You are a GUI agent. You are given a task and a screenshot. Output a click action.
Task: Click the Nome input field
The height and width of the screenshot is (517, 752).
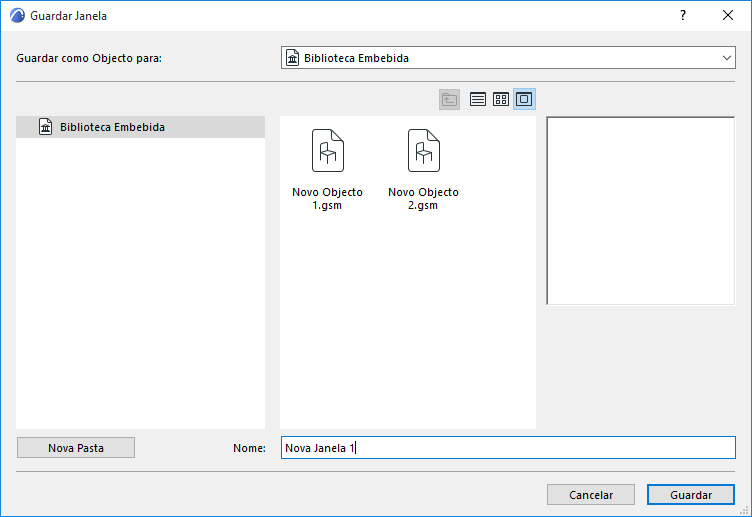click(508, 448)
